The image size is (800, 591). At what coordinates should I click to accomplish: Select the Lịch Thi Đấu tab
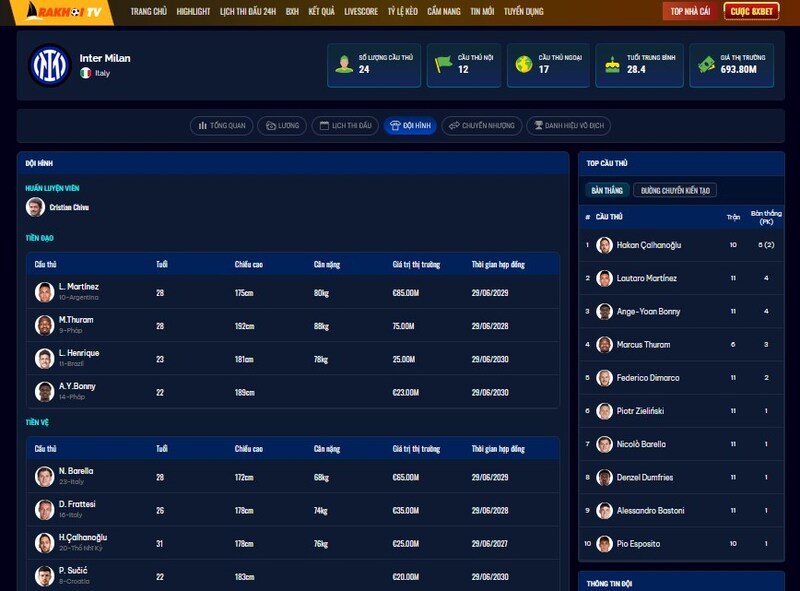[x=345, y=126]
